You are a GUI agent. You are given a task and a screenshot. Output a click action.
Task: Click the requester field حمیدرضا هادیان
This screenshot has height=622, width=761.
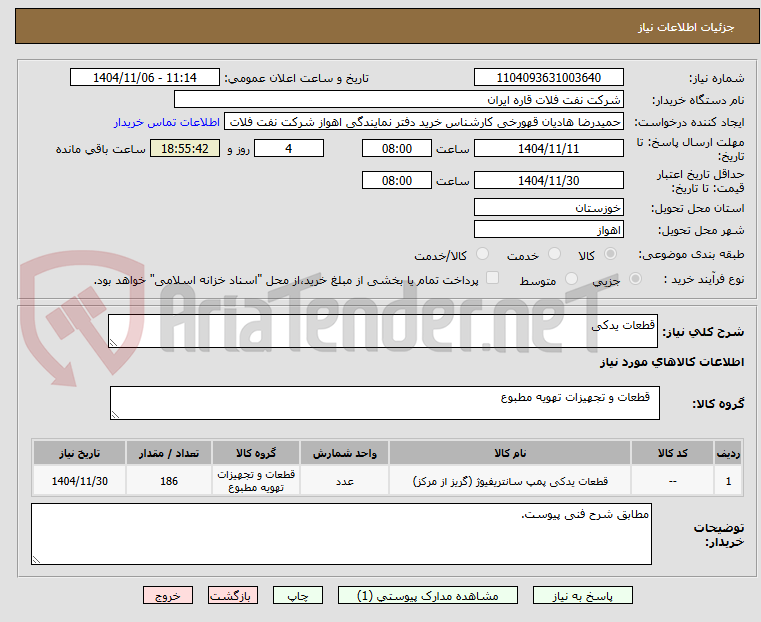click(424, 122)
